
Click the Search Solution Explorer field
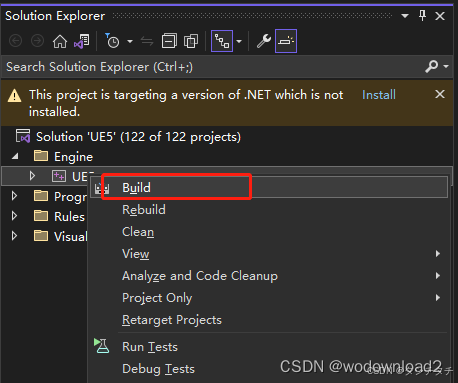tap(213, 67)
